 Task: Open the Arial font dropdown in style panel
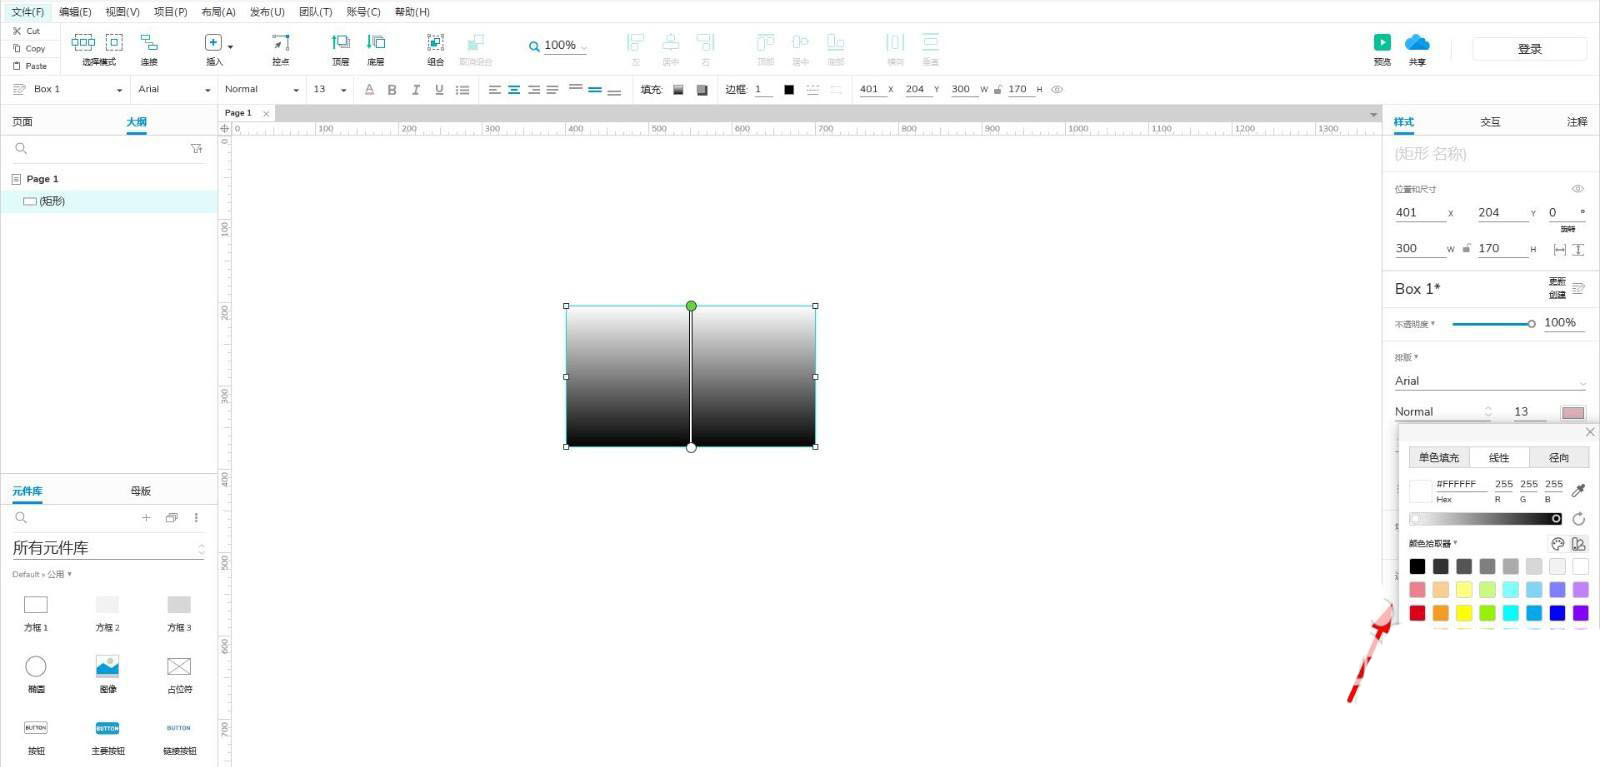1490,381
